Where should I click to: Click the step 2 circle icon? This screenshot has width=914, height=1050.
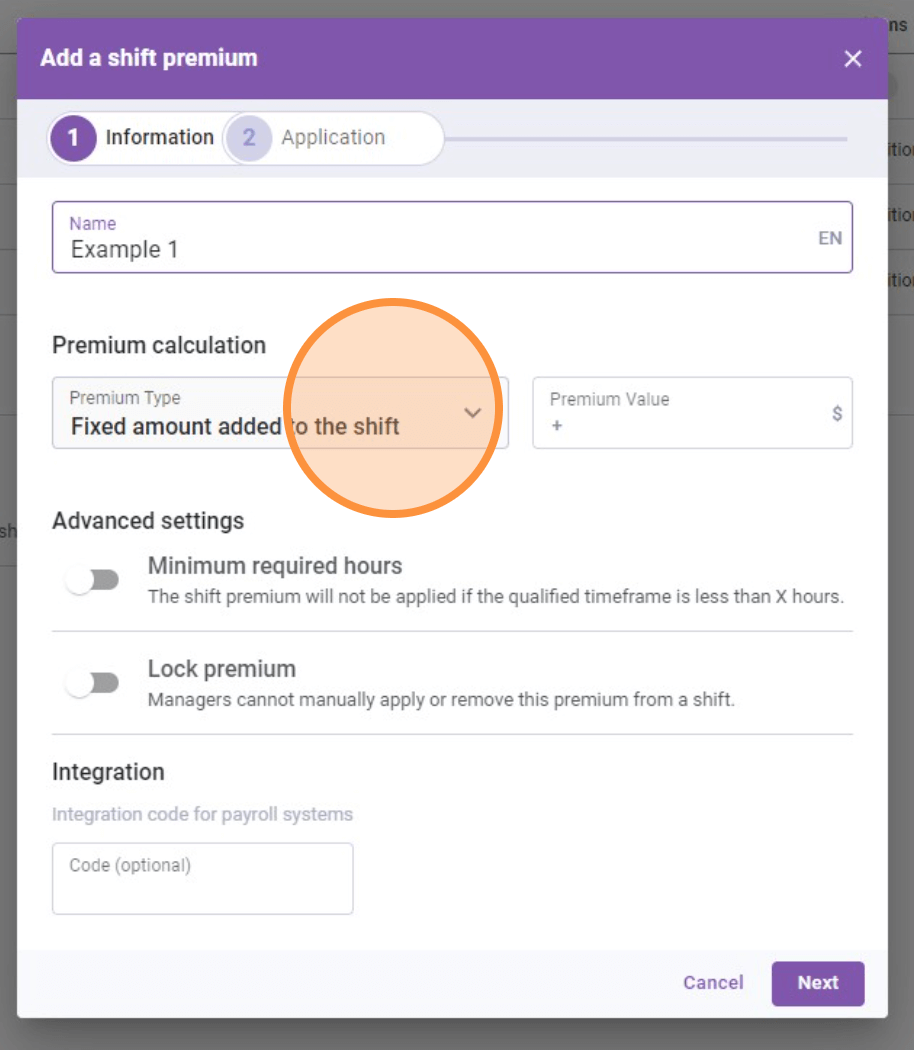(x=248, y=138)
